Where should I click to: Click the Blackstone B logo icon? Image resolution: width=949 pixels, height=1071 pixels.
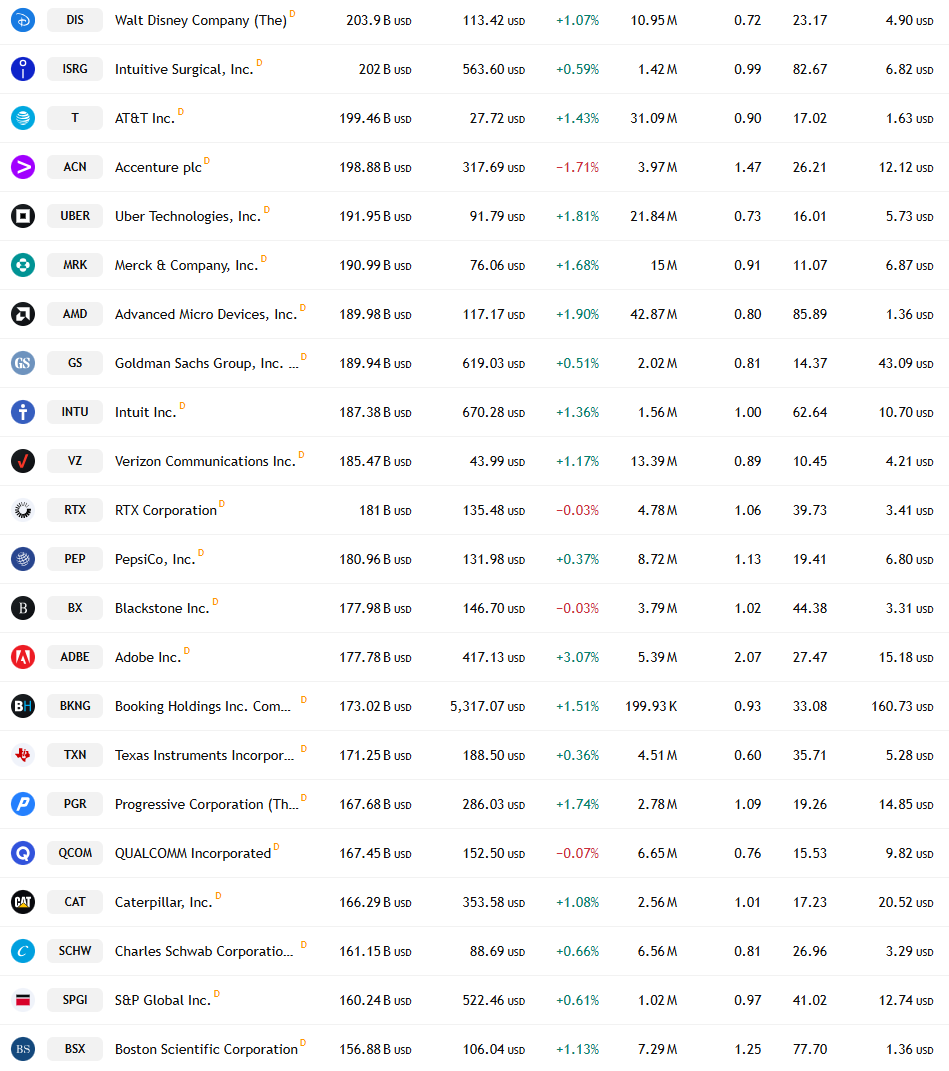[23, 608]
